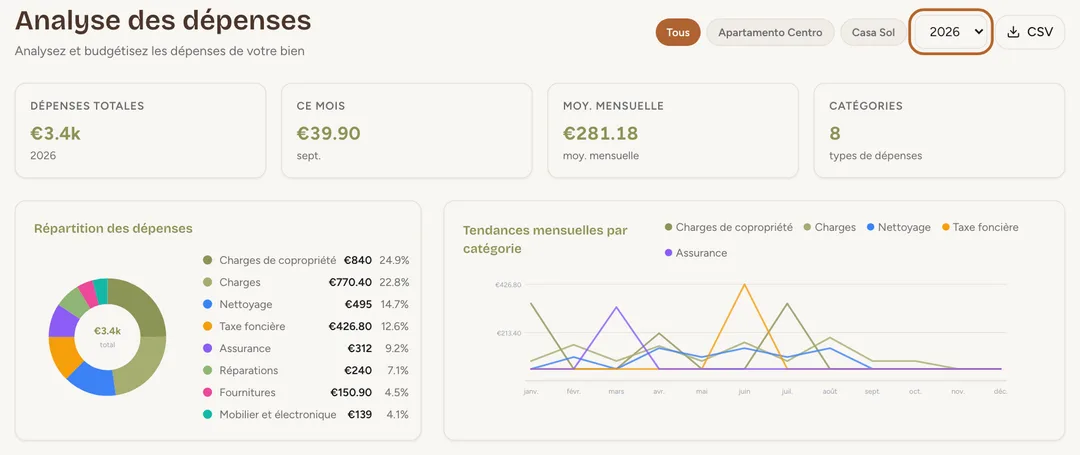Toggle Taxe foncière legend marker
This screenshot has height=455, width=1080.
(946, 227)
